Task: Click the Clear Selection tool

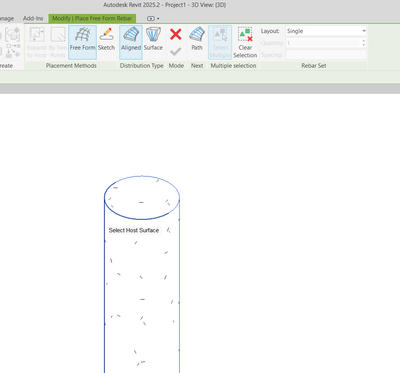Action: point(245,42)
